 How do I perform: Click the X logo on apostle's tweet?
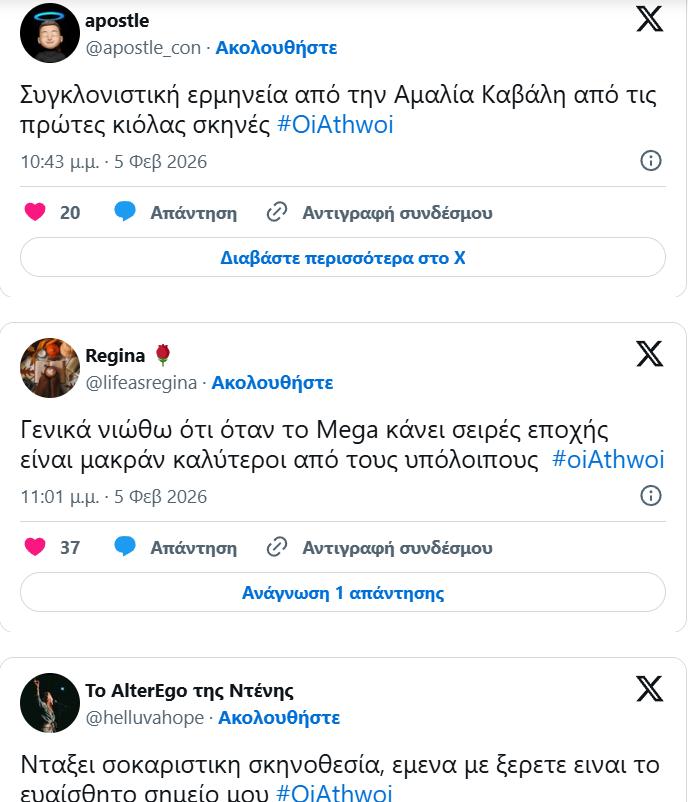click(x=649, y=18)
